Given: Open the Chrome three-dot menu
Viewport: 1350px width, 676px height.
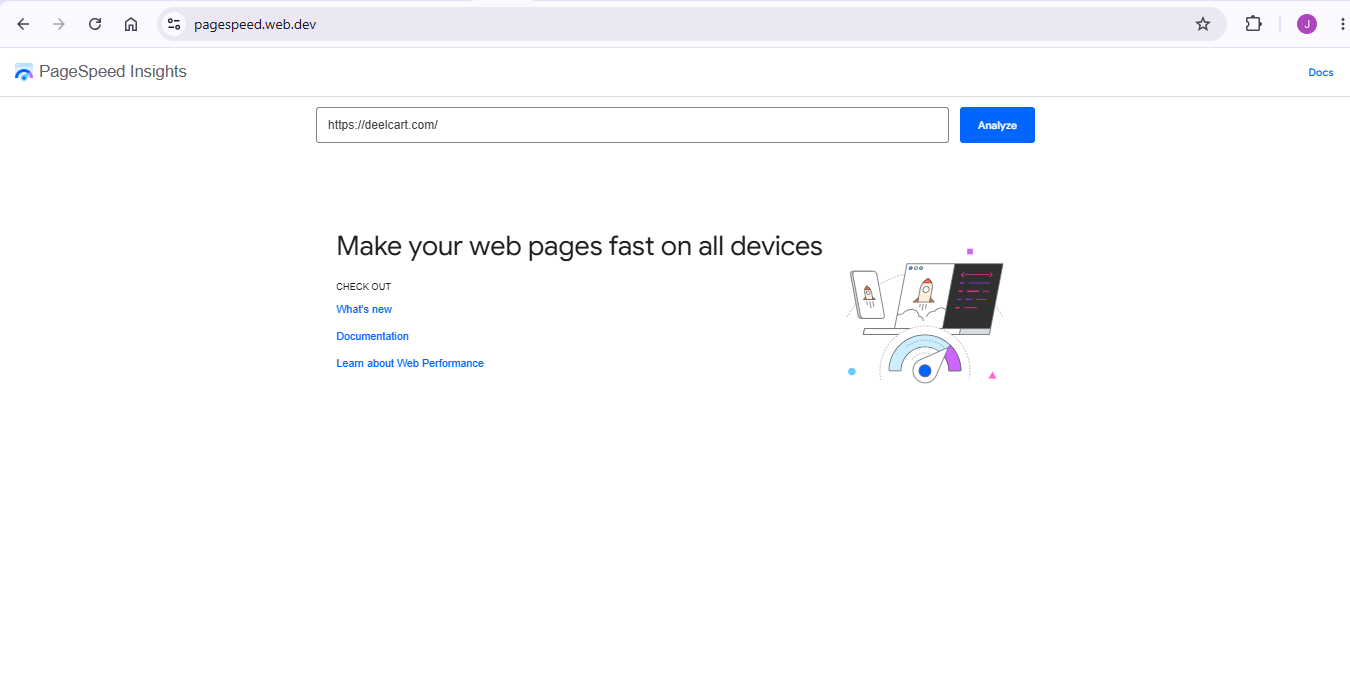Looking at the screenshot, I should pyautogui.click(x=1341, y=24).
